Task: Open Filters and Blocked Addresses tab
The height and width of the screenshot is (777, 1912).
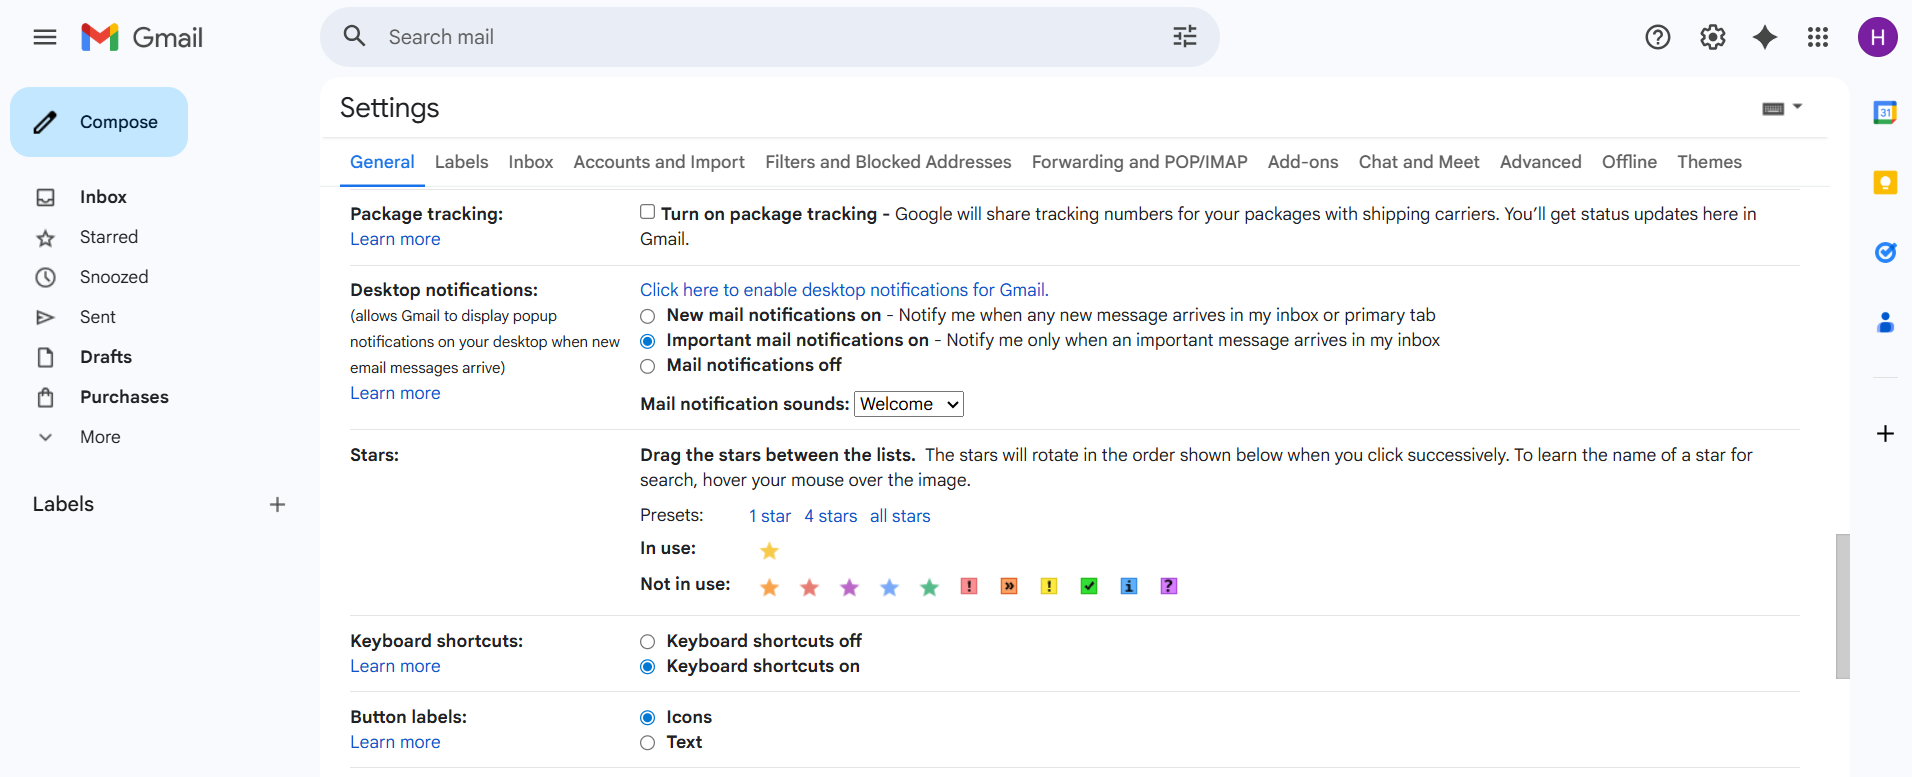Action: 888,162
